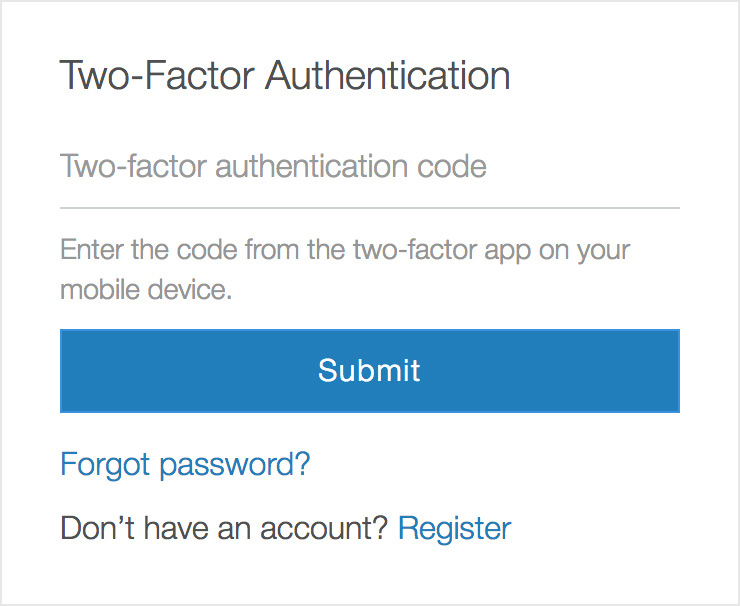Place cursor in the code entry field
Image resolution: width=740 pixels, height=606 pixels.
pos(369,166)
